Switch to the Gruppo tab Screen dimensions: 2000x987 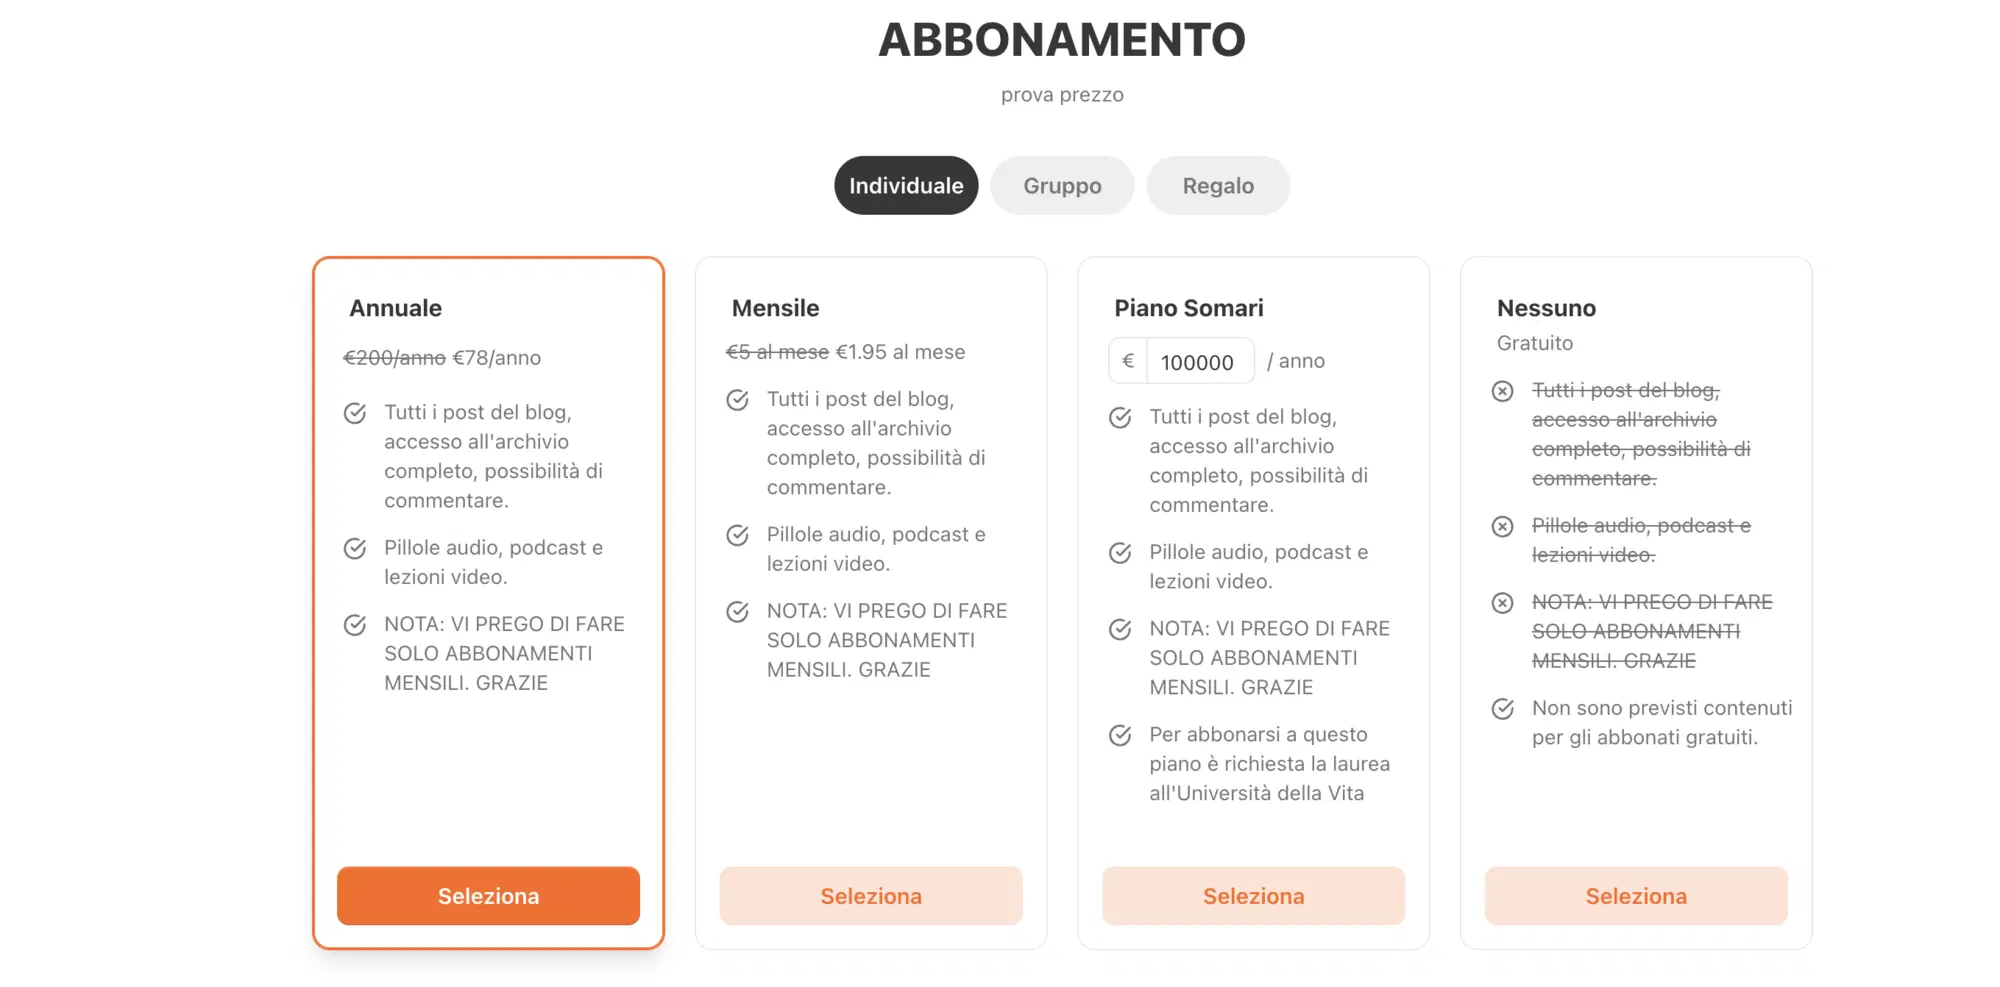1061,185
